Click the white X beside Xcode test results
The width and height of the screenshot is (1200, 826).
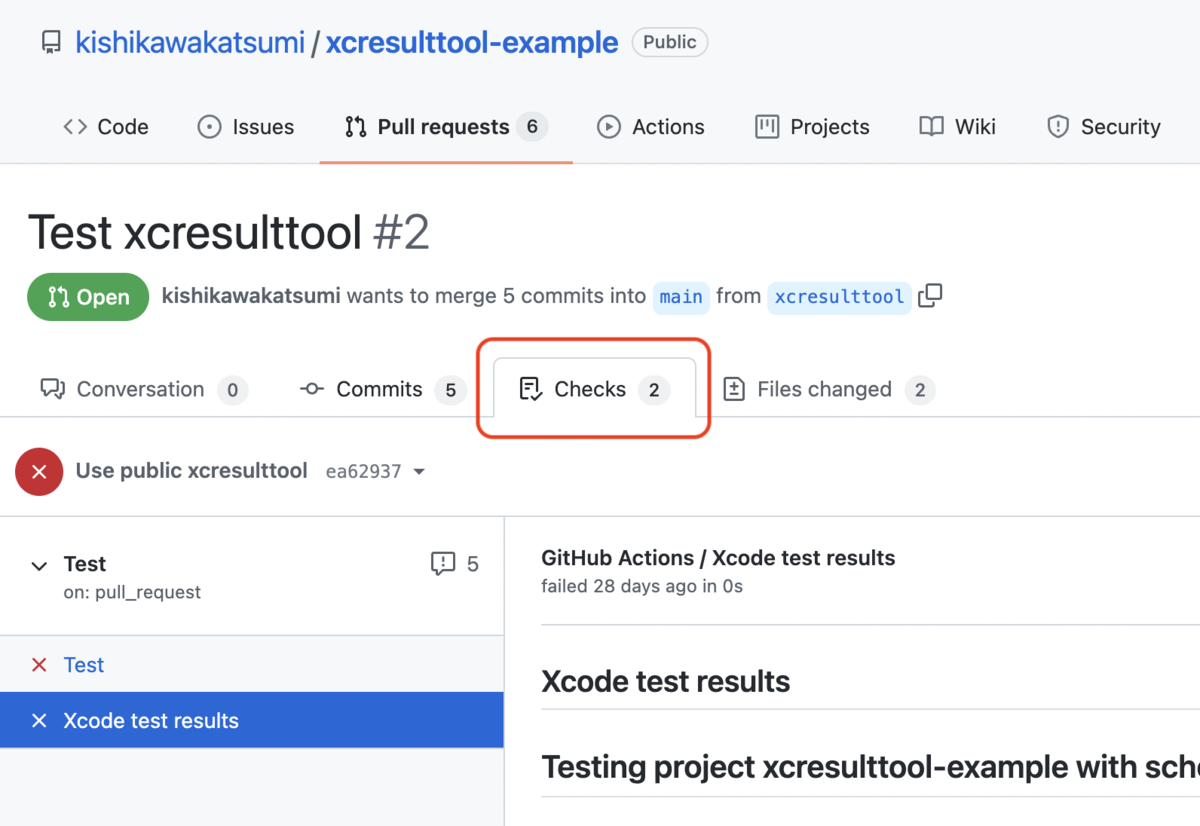39,721
